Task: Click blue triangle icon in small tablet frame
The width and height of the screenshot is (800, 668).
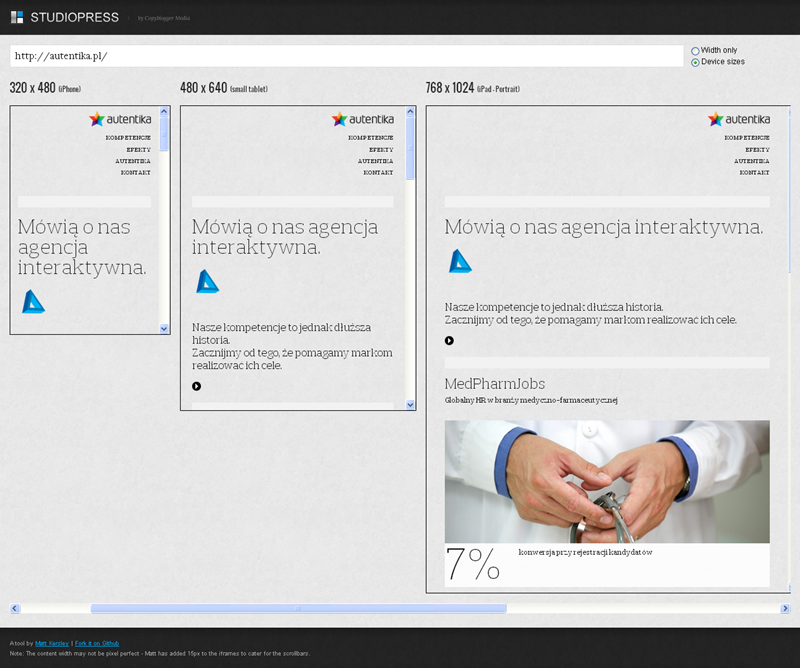Action: (x=207, y=281)
